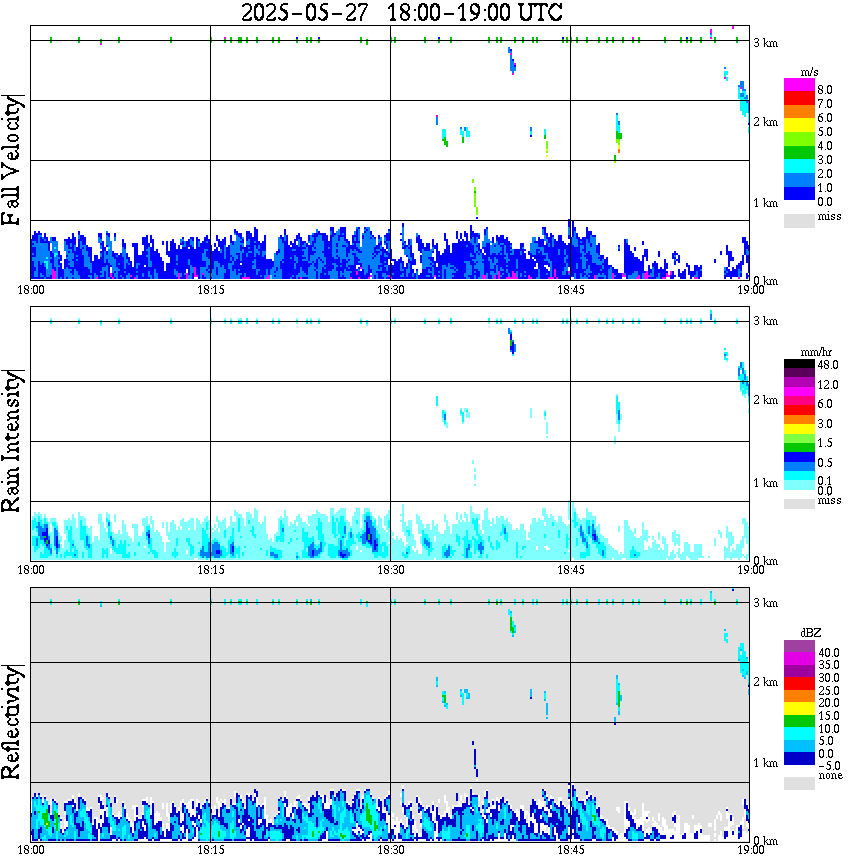
Task: Click the 'm/s' unit label
Action: pyautogui.click(x=809, y=73)
